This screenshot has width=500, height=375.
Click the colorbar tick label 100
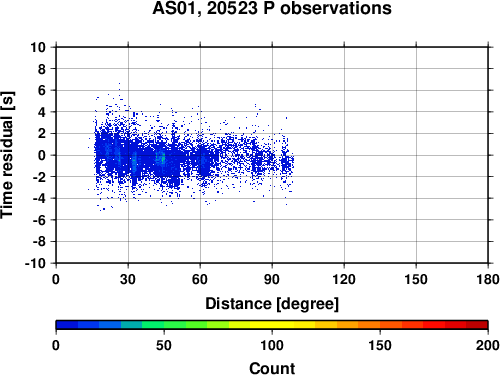coord(272,345)
